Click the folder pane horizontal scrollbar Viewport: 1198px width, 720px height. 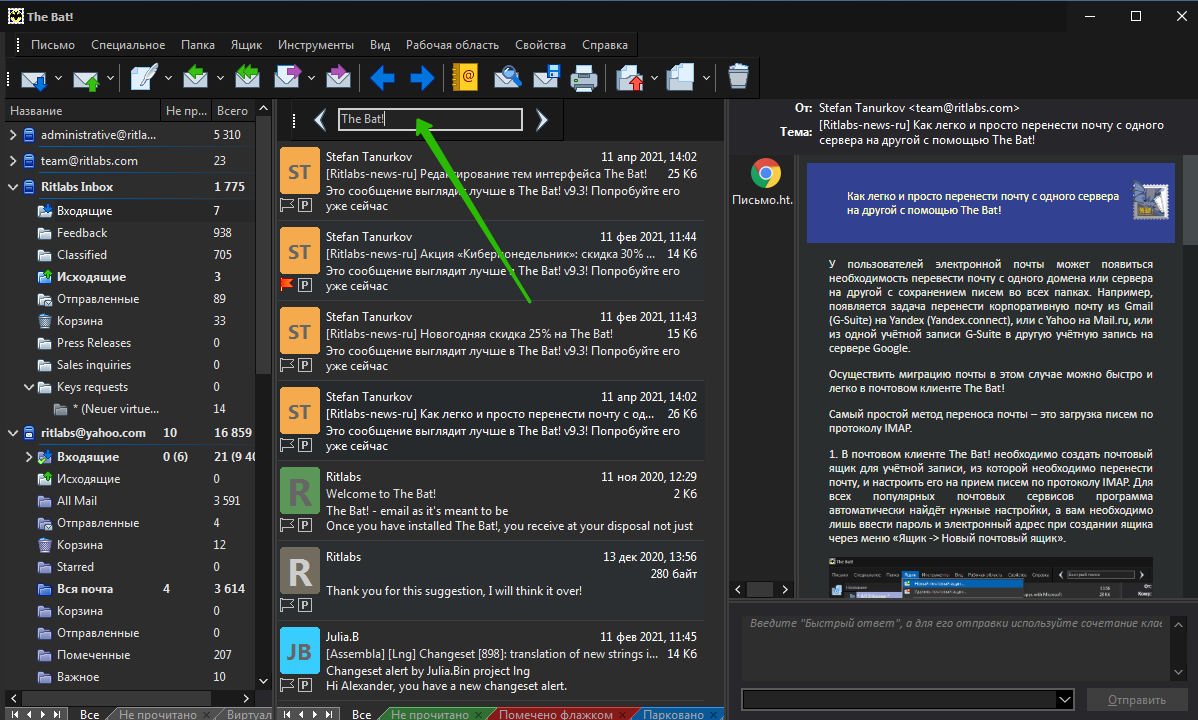(x=115, y=698)
